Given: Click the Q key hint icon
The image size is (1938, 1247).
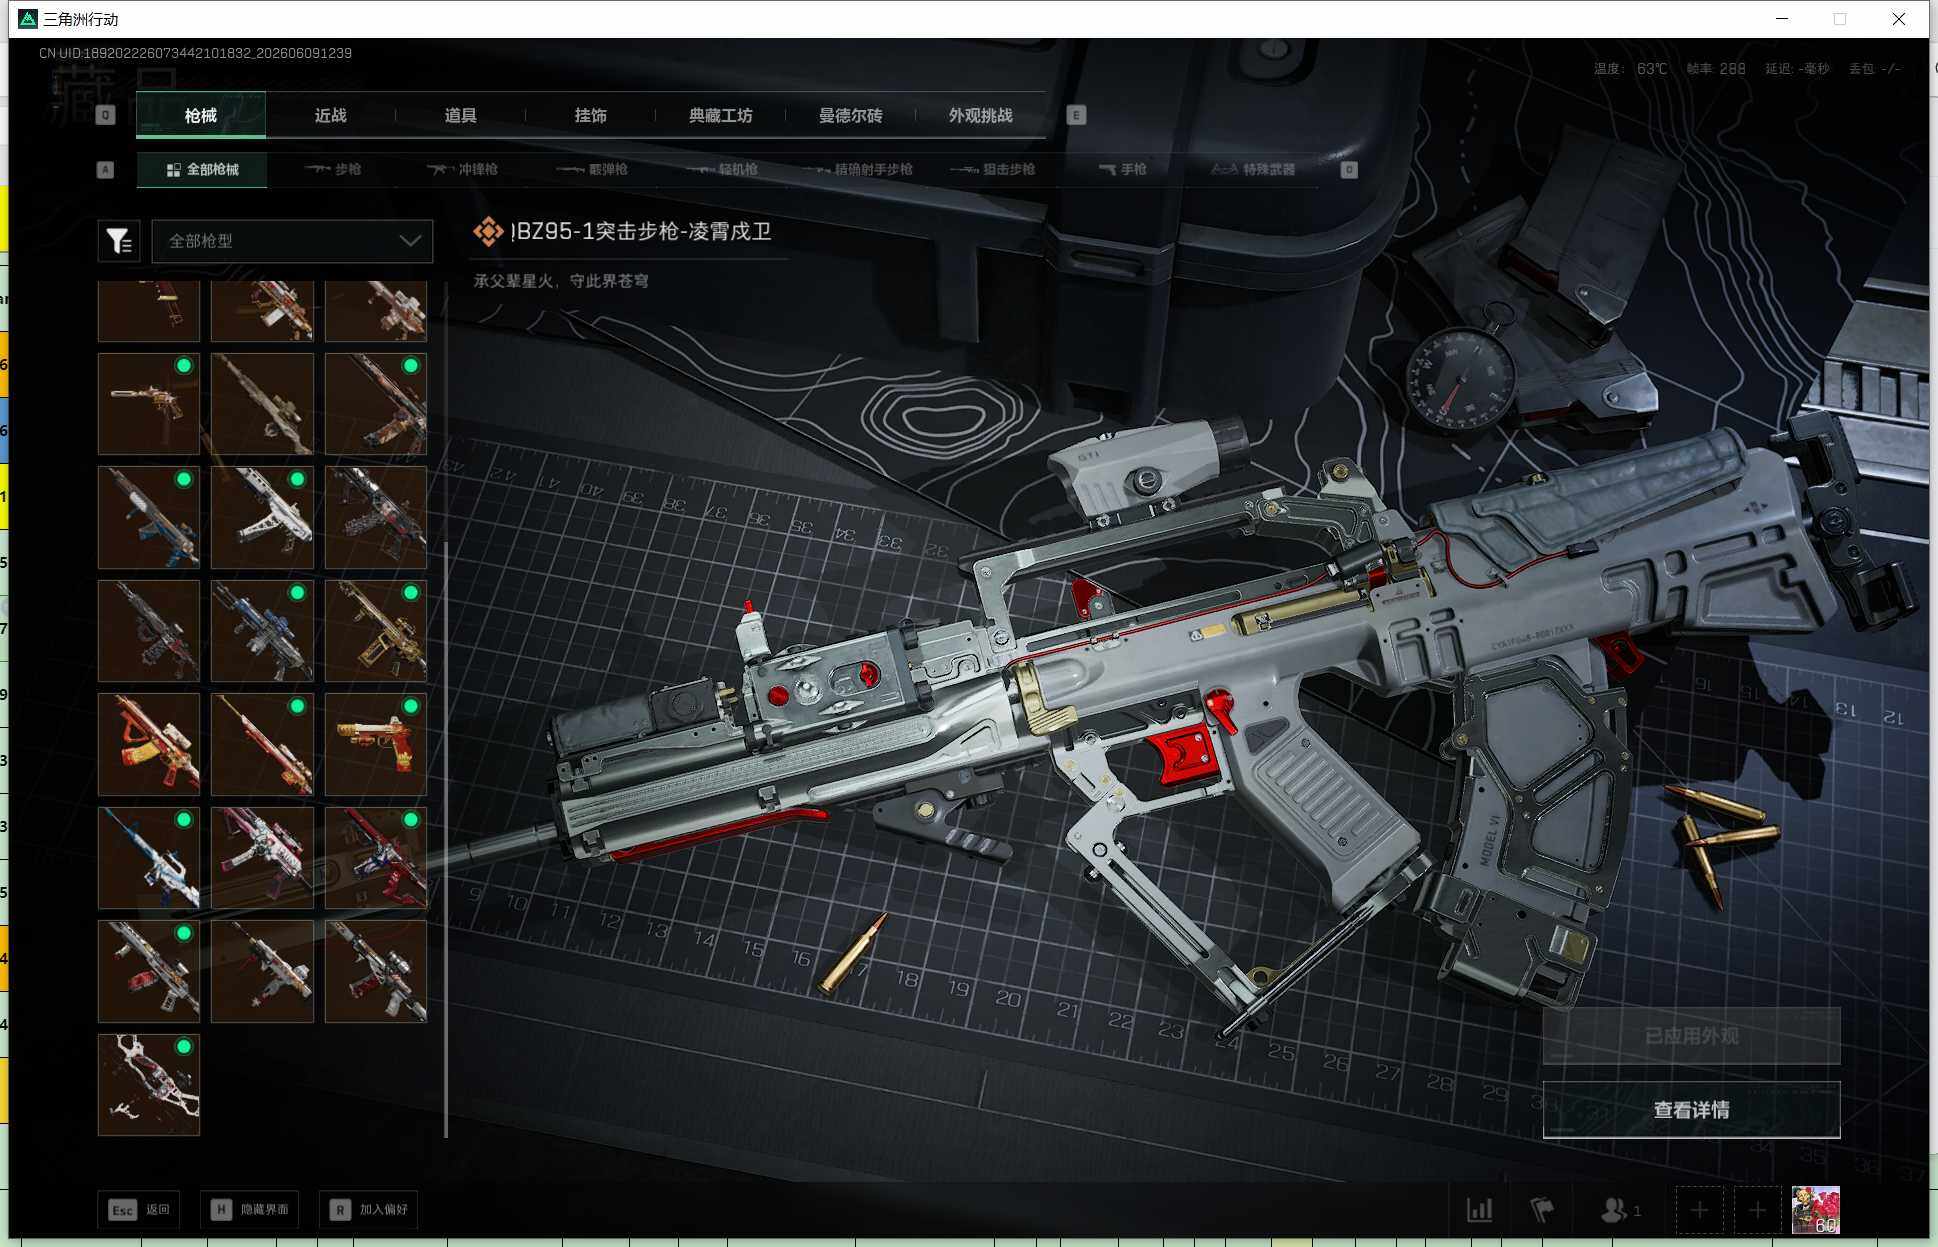Looking at the screenshot, I should coord(105,115).
